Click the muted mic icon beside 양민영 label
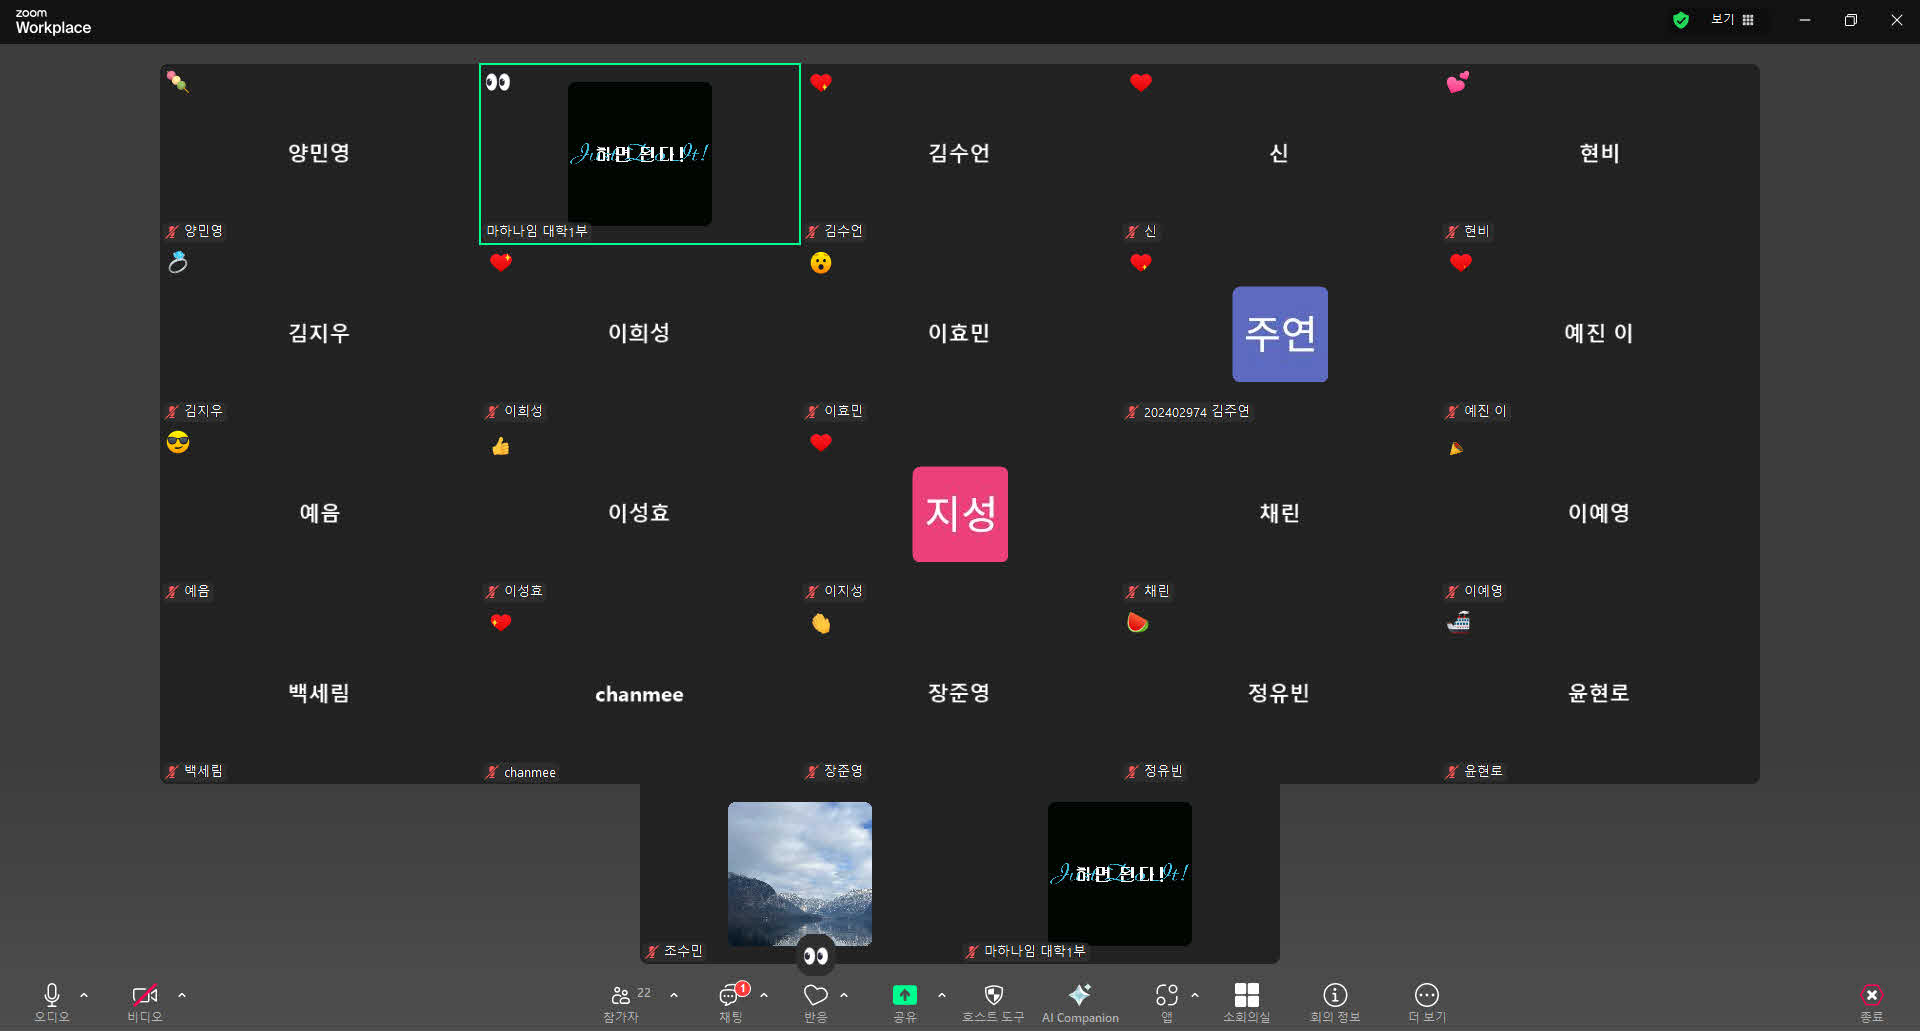This screenshot has width=1920, height=1032. pyautogui.click(x=172, y=231)
